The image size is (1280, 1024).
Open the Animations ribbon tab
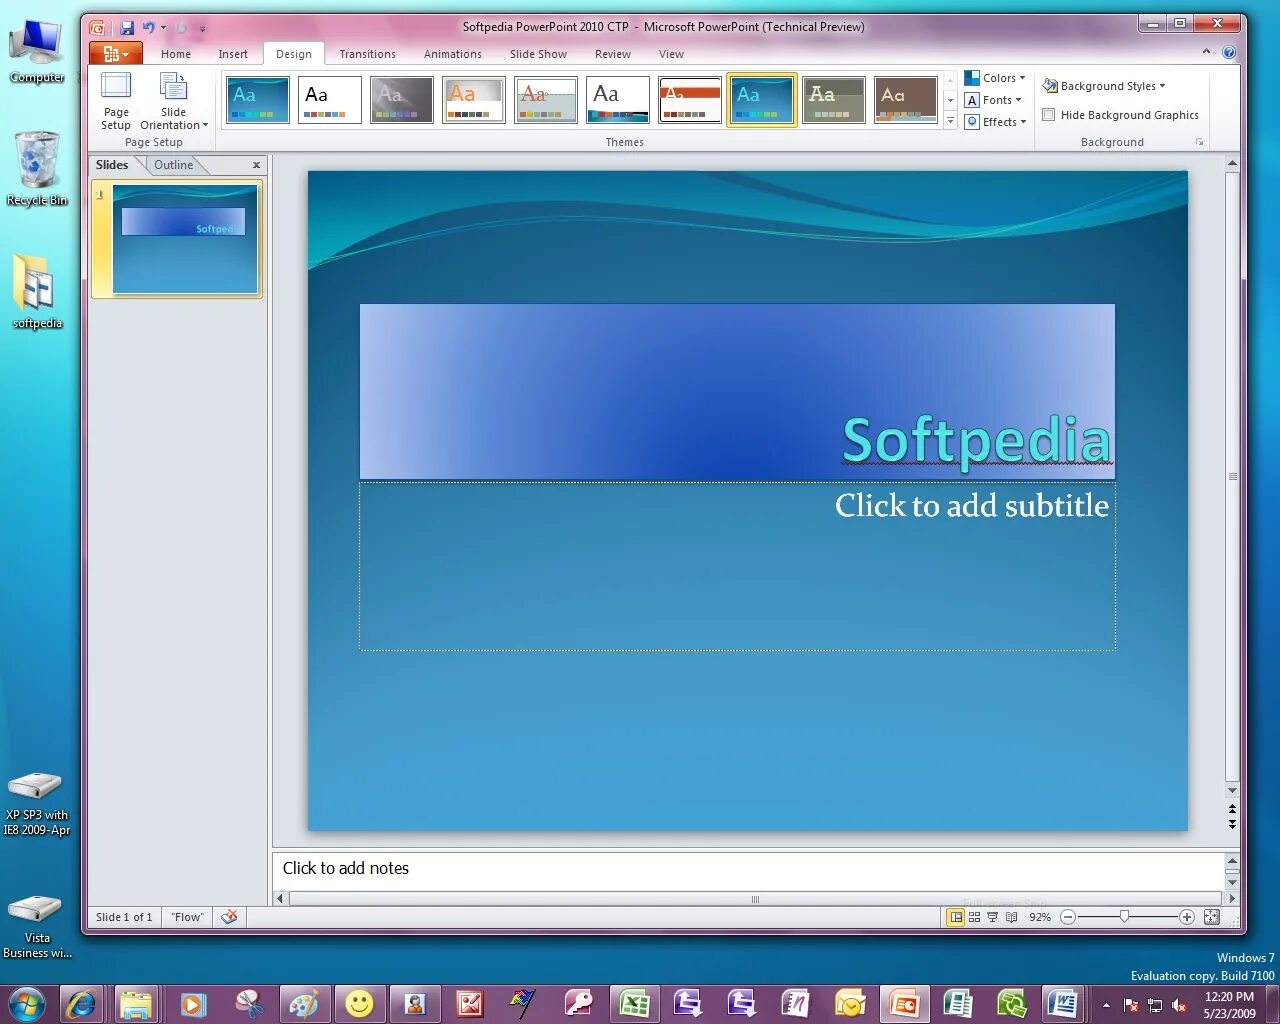452,54
